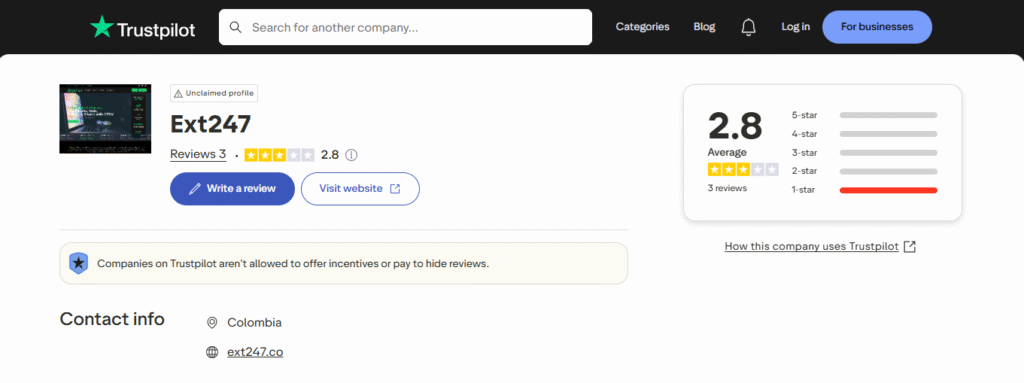This screenshot has width=1024, height=383.
Task: Select the 3-star rating row
Action: point(864,153)
